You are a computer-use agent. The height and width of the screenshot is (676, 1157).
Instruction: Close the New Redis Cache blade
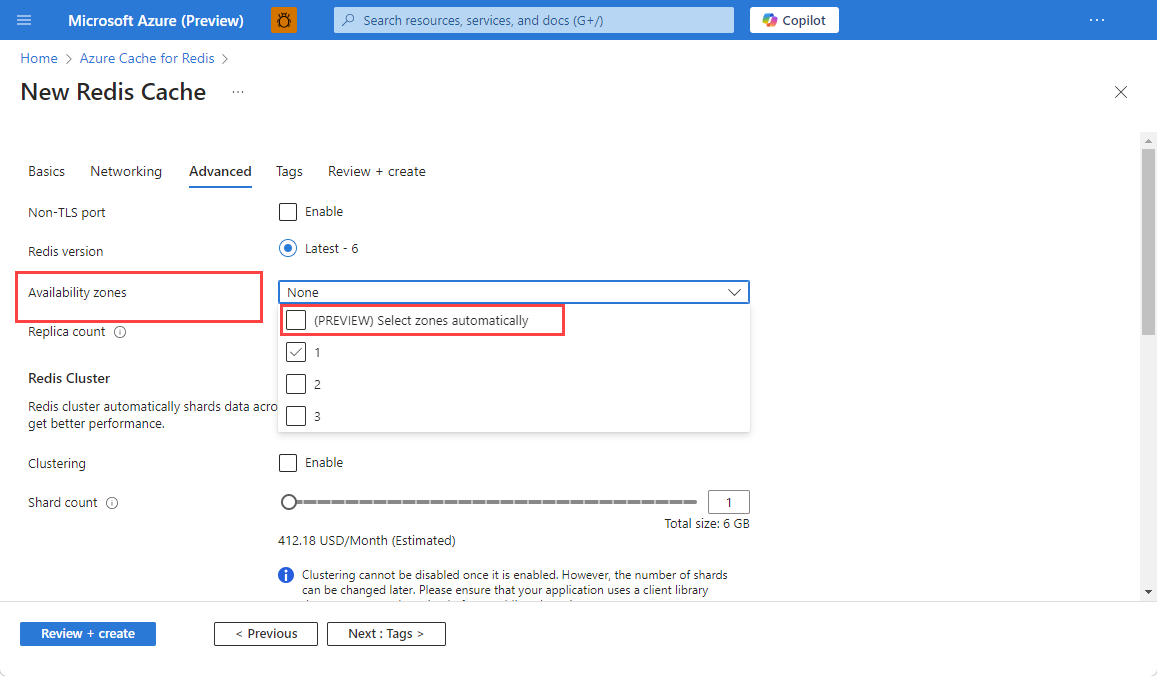point(1121,92)
